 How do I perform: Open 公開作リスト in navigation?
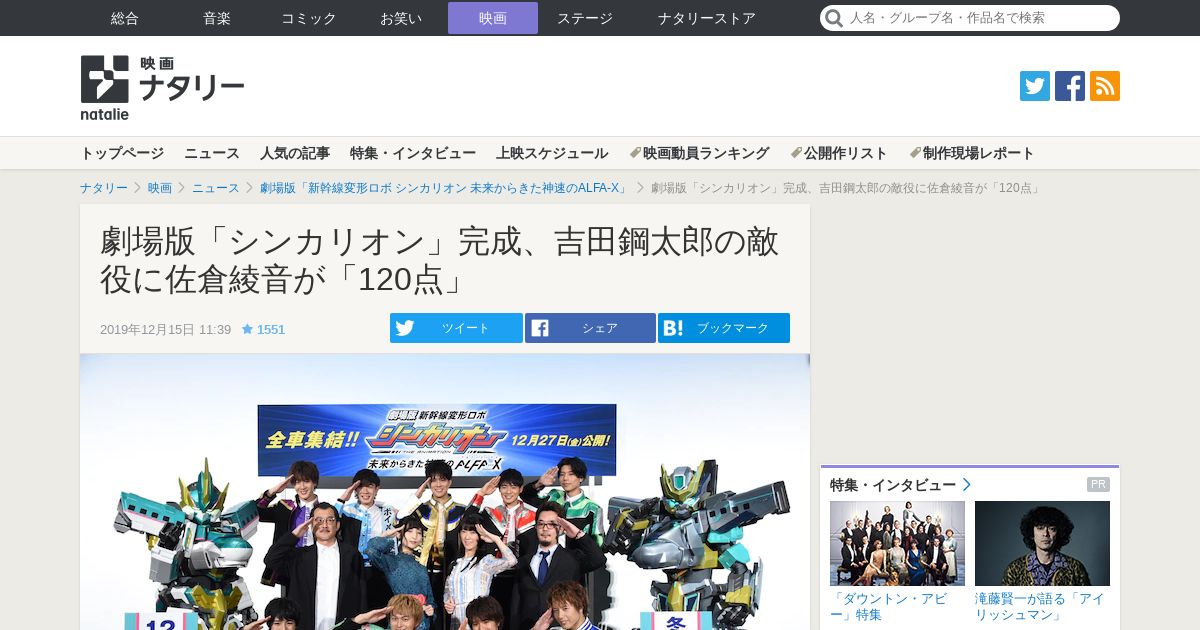(x=839, y=153)
